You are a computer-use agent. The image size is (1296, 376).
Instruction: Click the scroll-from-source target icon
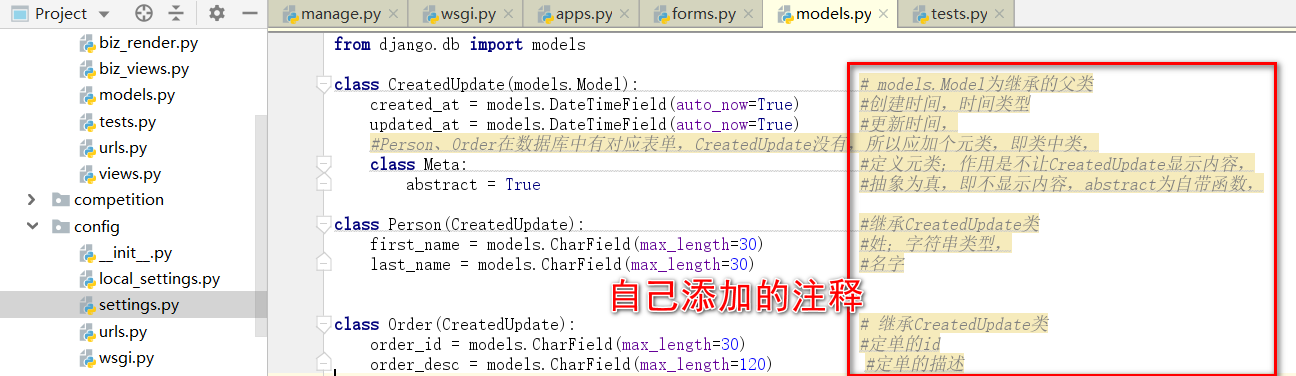(x=144, y=14)
